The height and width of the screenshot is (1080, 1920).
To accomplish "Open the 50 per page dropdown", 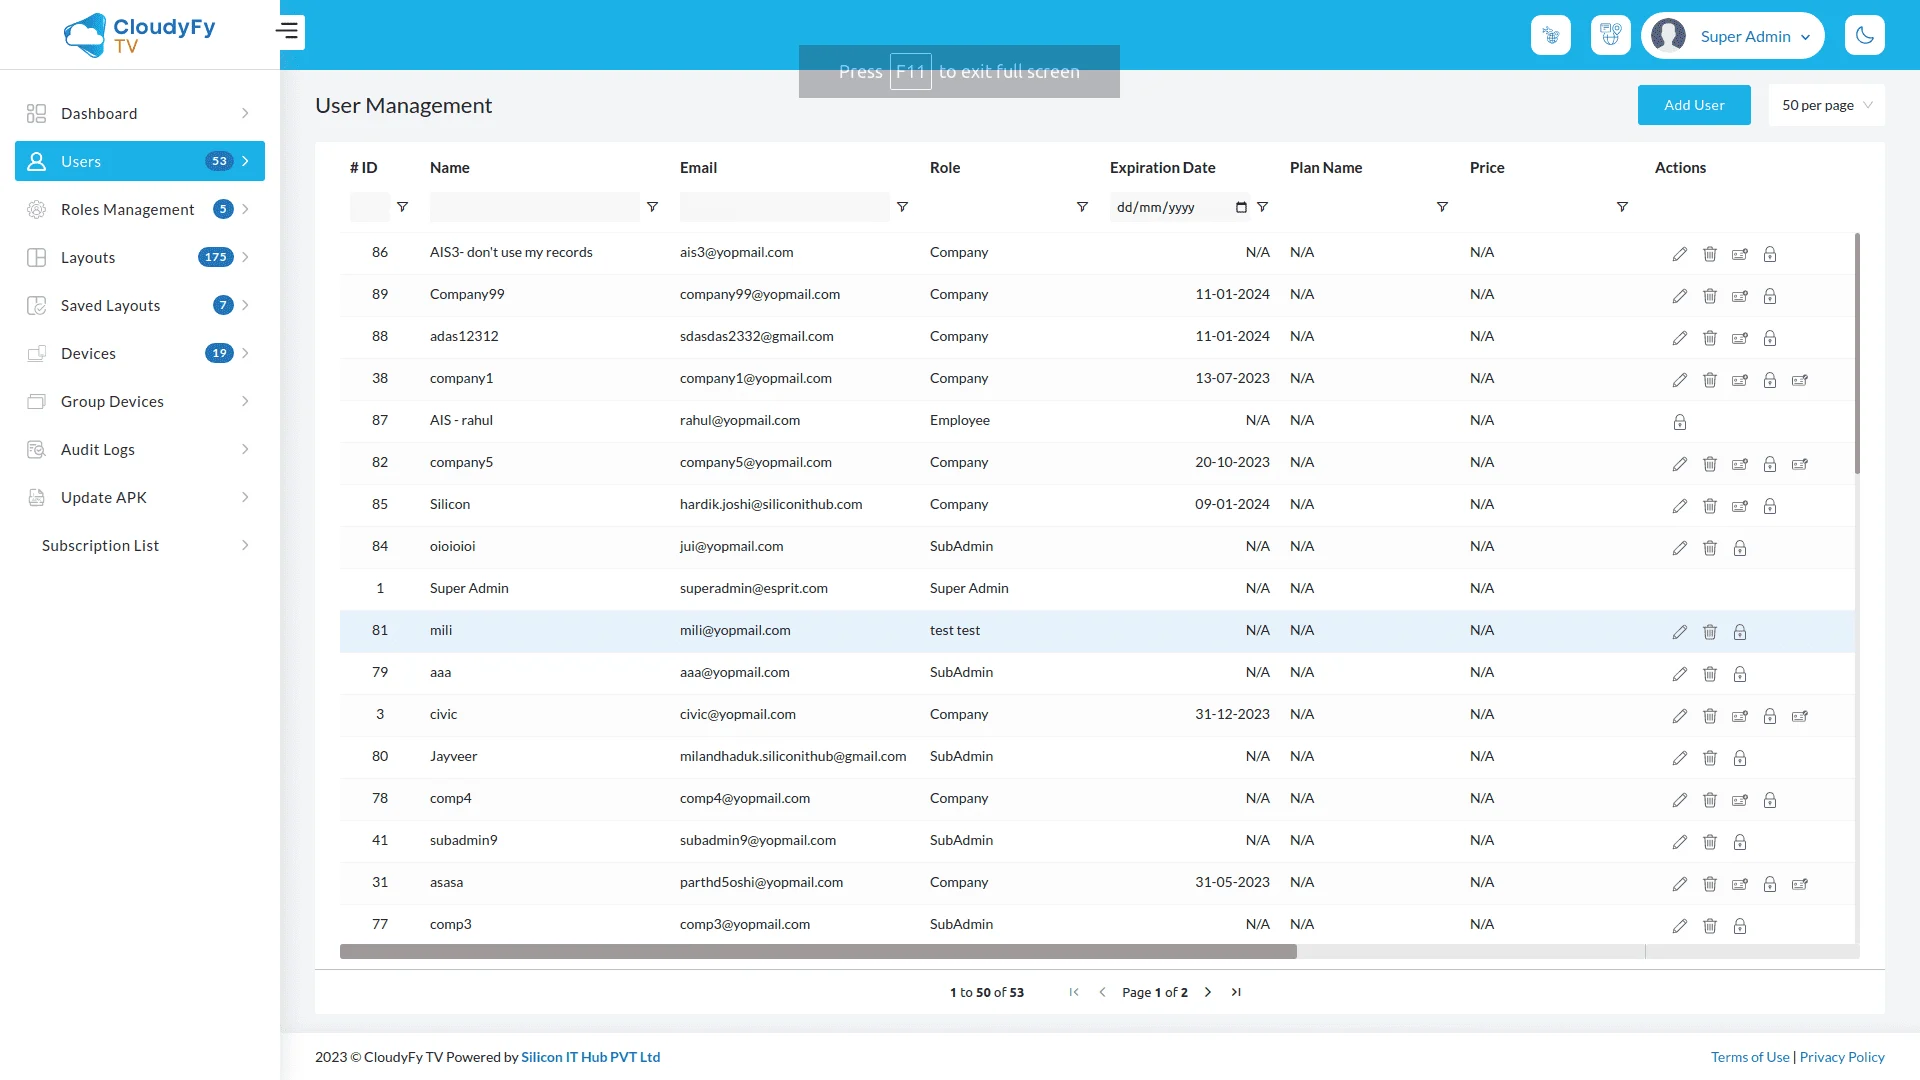I will [x=1826, y=105].
